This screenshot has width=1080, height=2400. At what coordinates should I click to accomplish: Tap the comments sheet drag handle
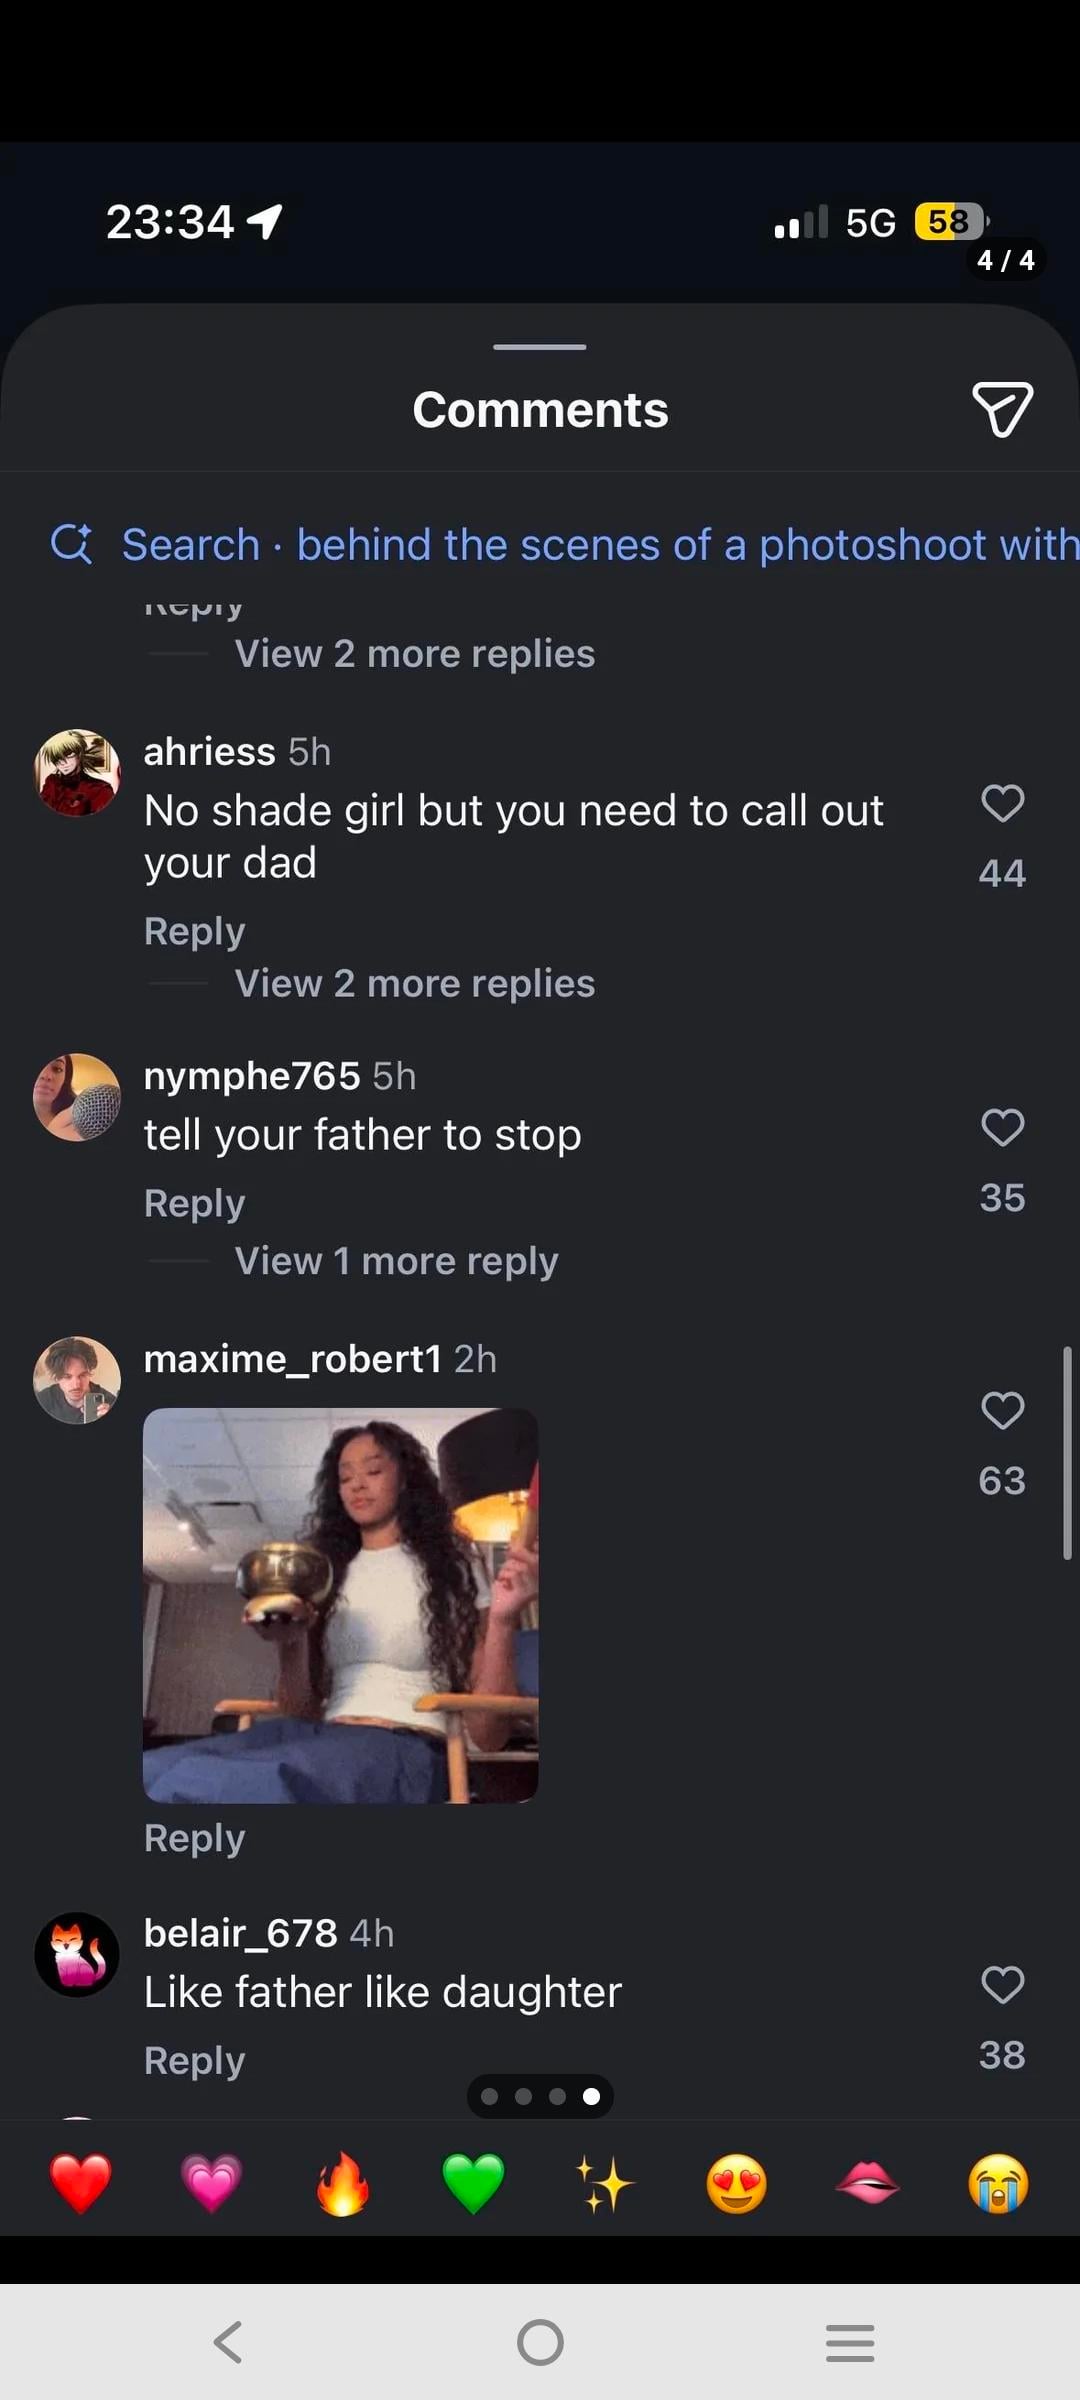(540, 347)
